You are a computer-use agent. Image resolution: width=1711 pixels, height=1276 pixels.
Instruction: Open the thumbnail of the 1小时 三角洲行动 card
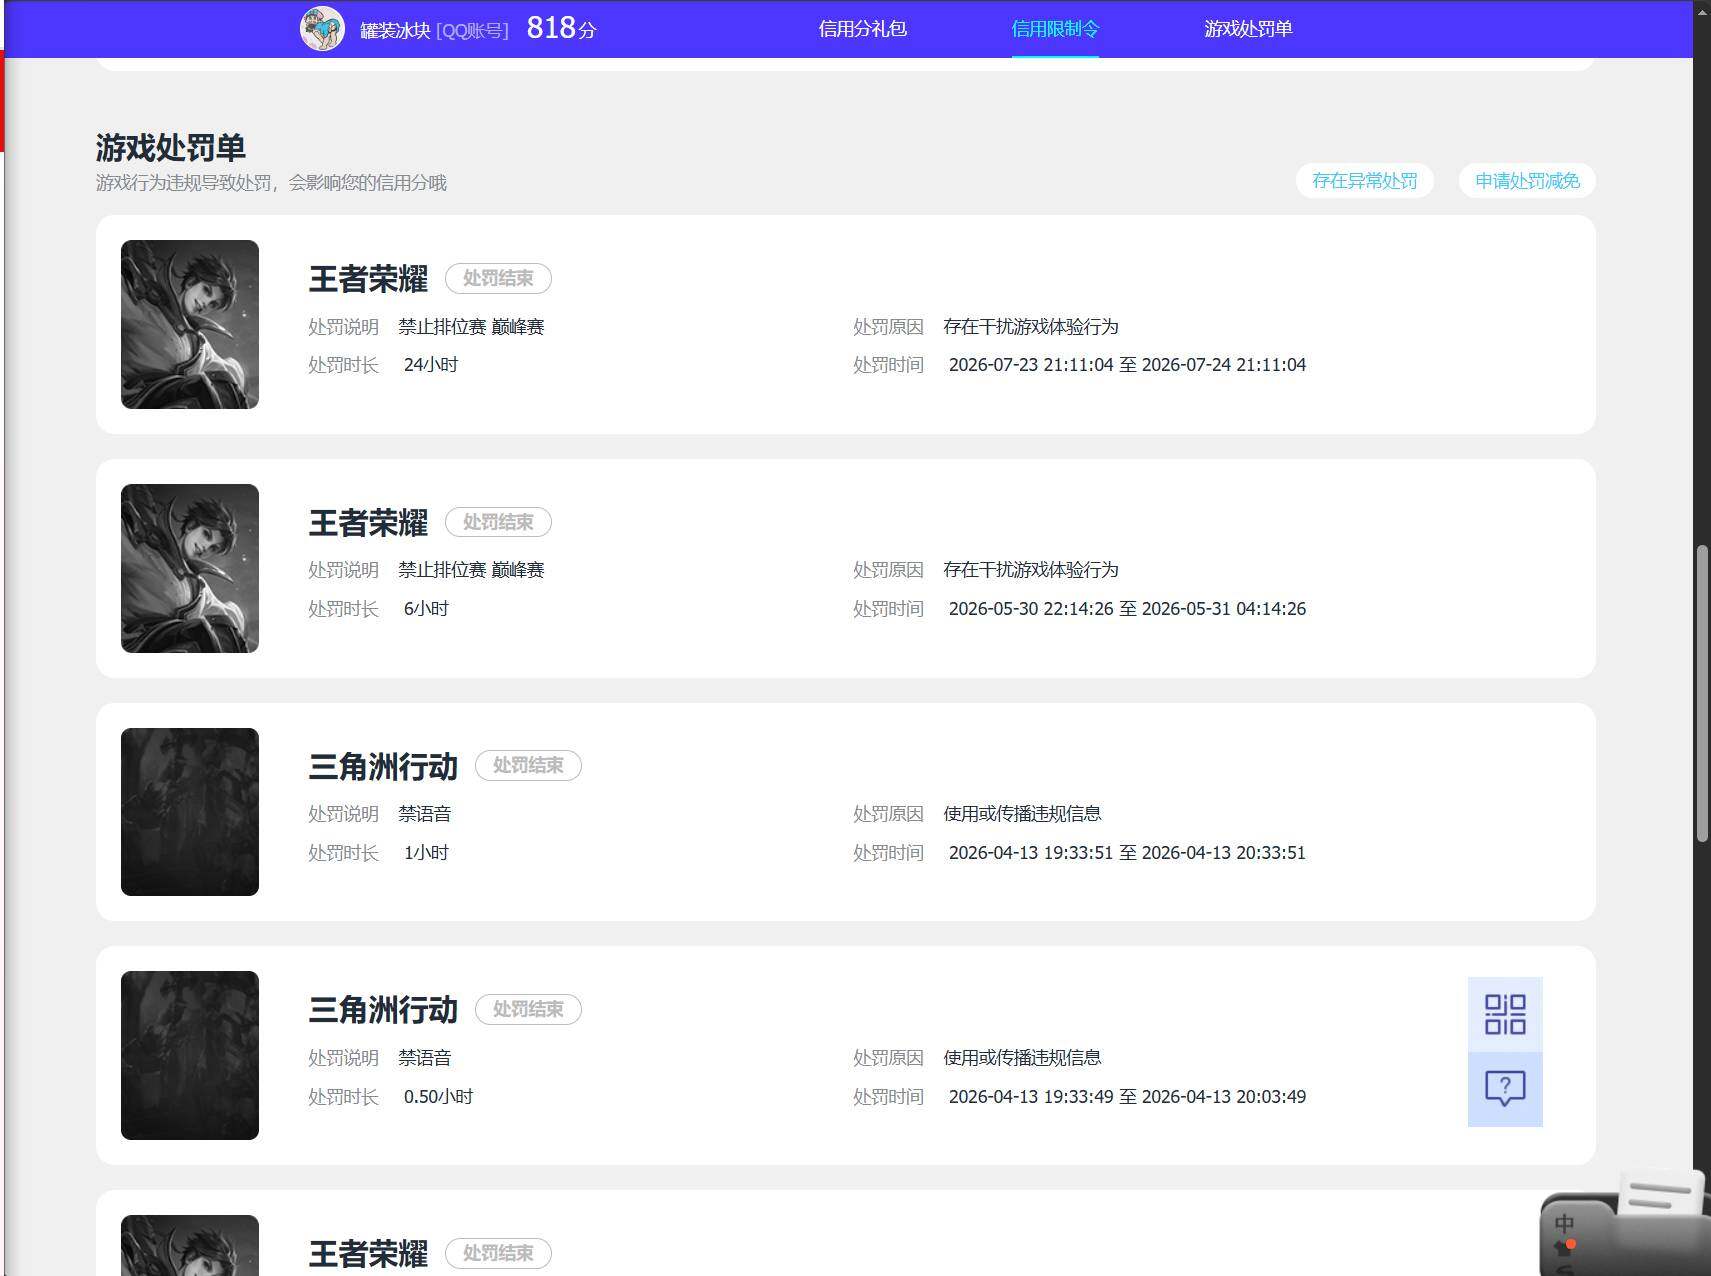tap(190, 812)
